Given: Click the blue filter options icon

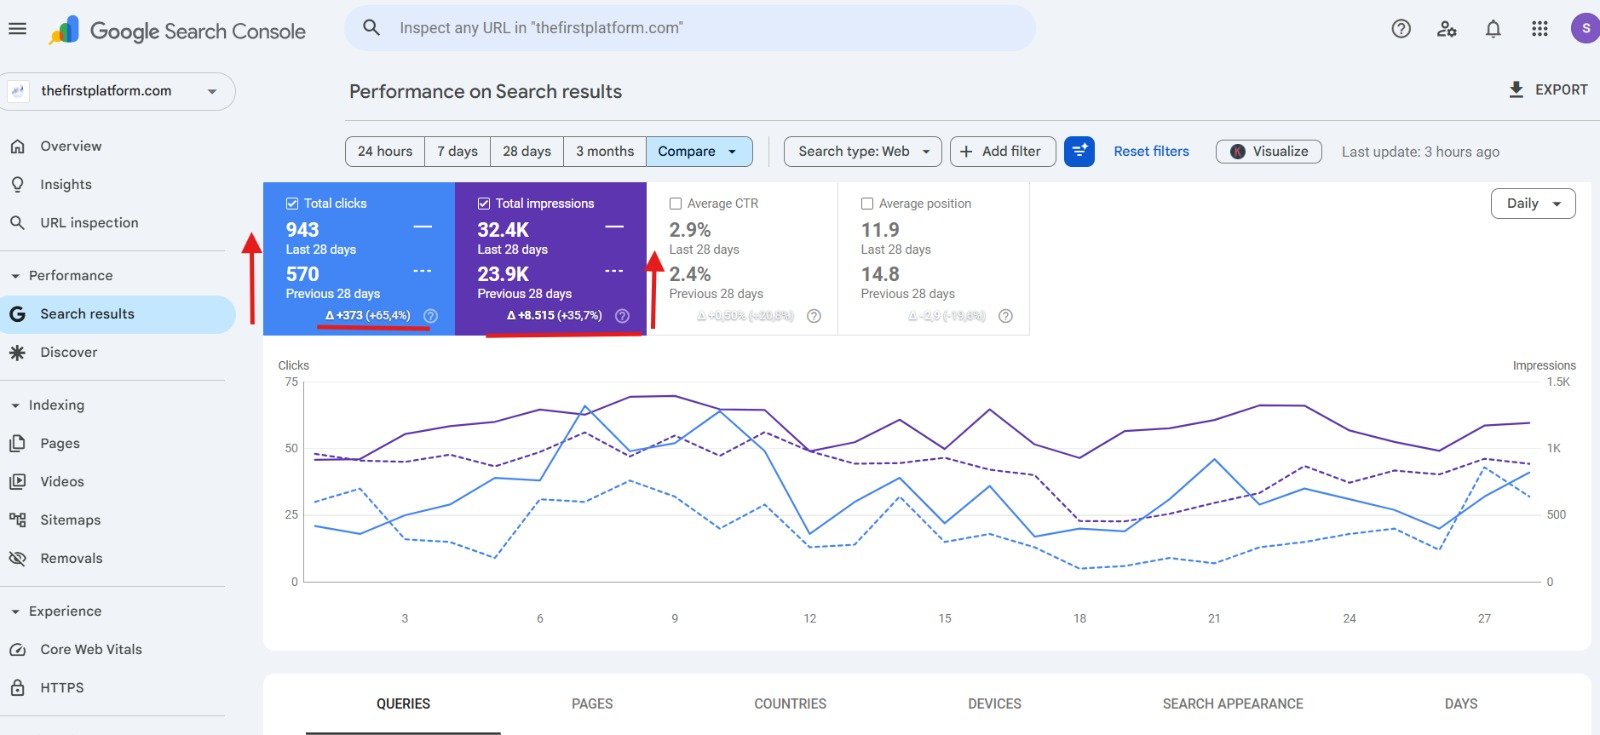Looking at the screenshot, I should click(x=1079, y=152).
